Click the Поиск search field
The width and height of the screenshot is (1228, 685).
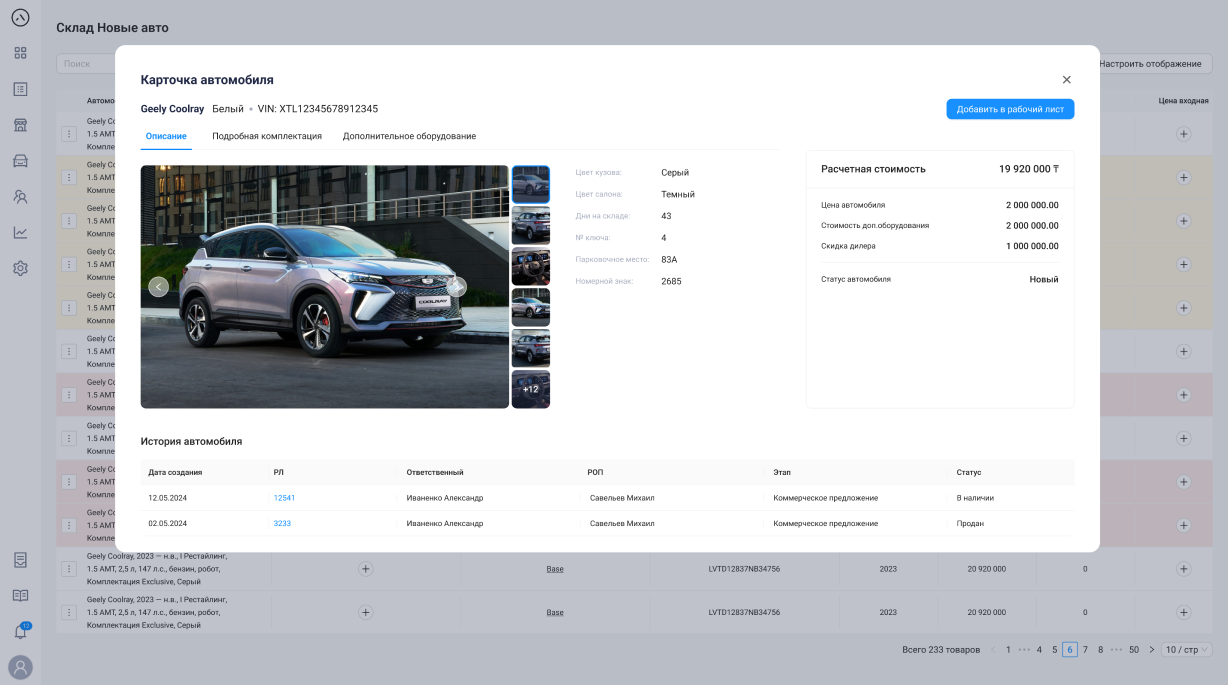[85, 64]
